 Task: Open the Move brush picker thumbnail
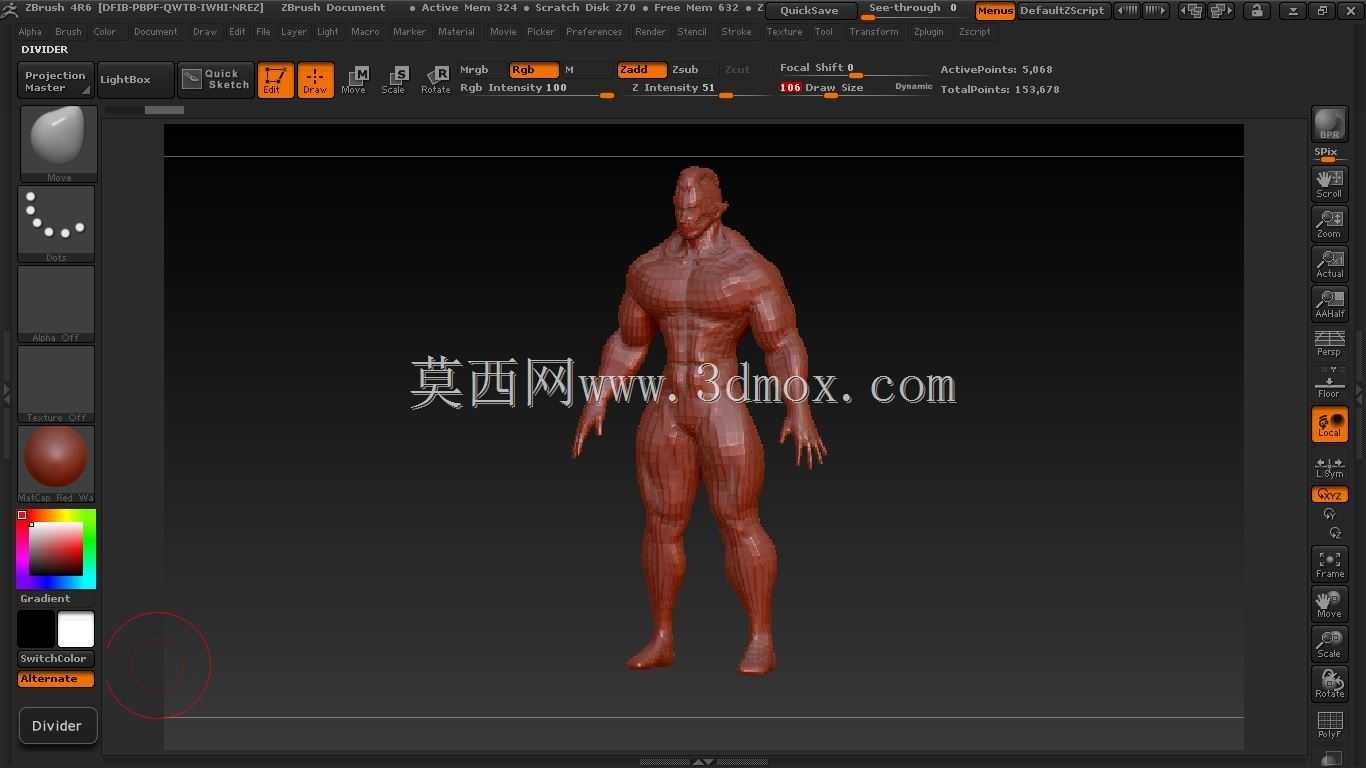tap(58, 143)
